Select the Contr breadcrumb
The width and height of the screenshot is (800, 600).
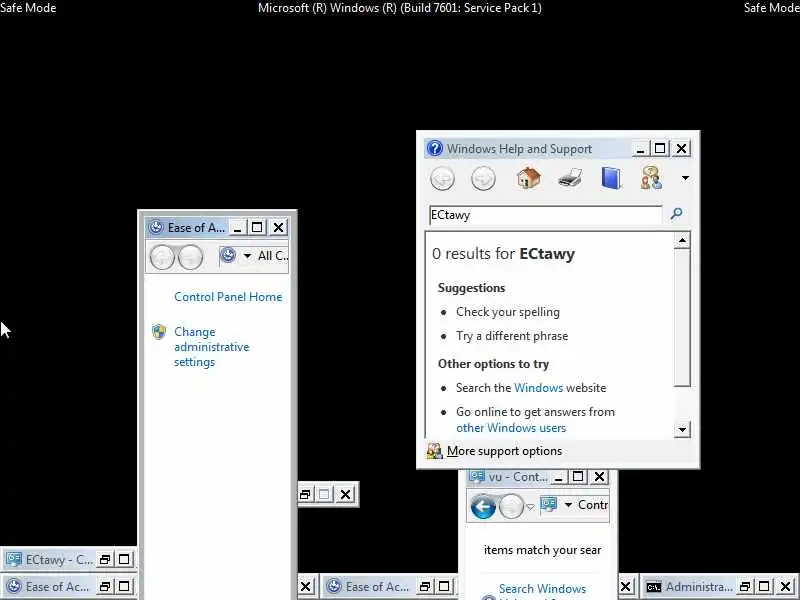593,505
